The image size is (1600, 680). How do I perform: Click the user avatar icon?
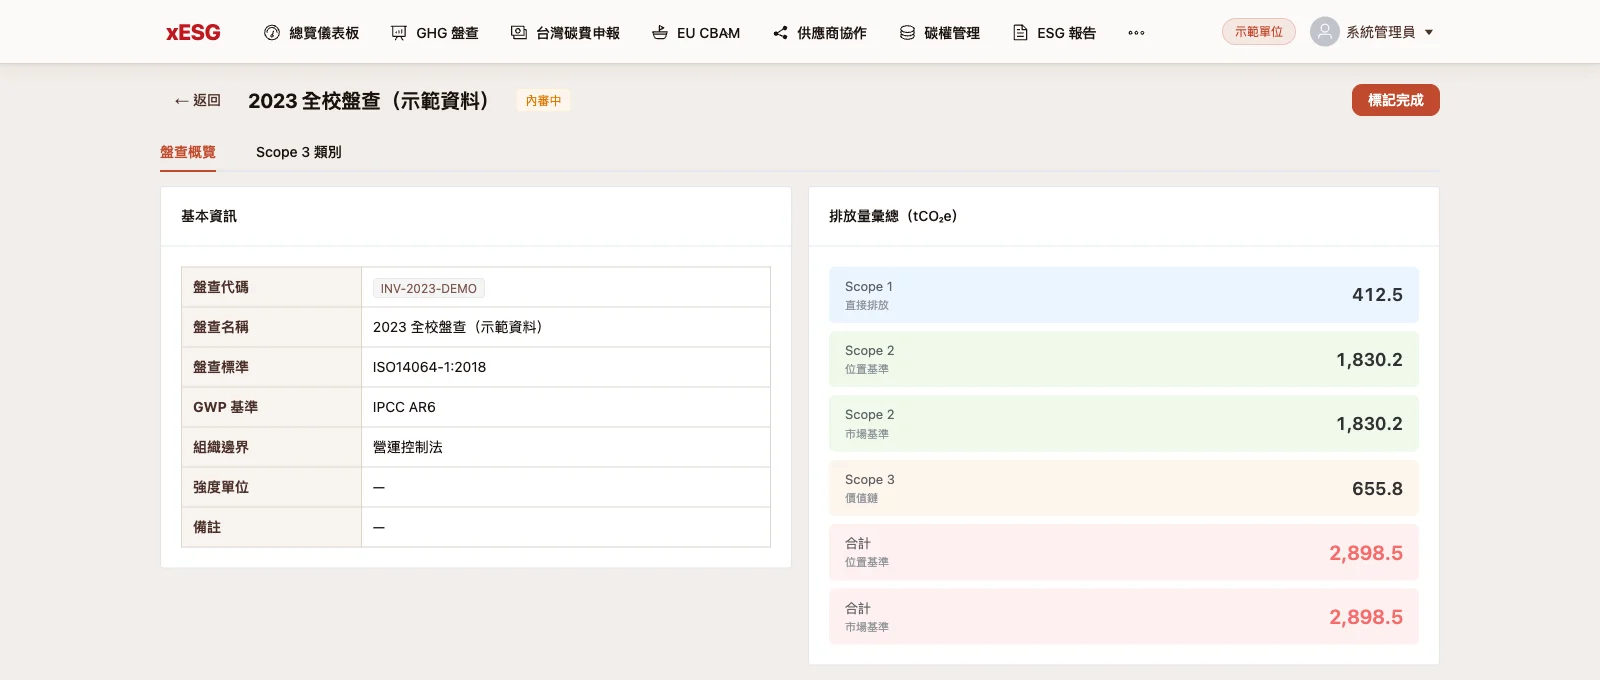(x=1325, y=32)
